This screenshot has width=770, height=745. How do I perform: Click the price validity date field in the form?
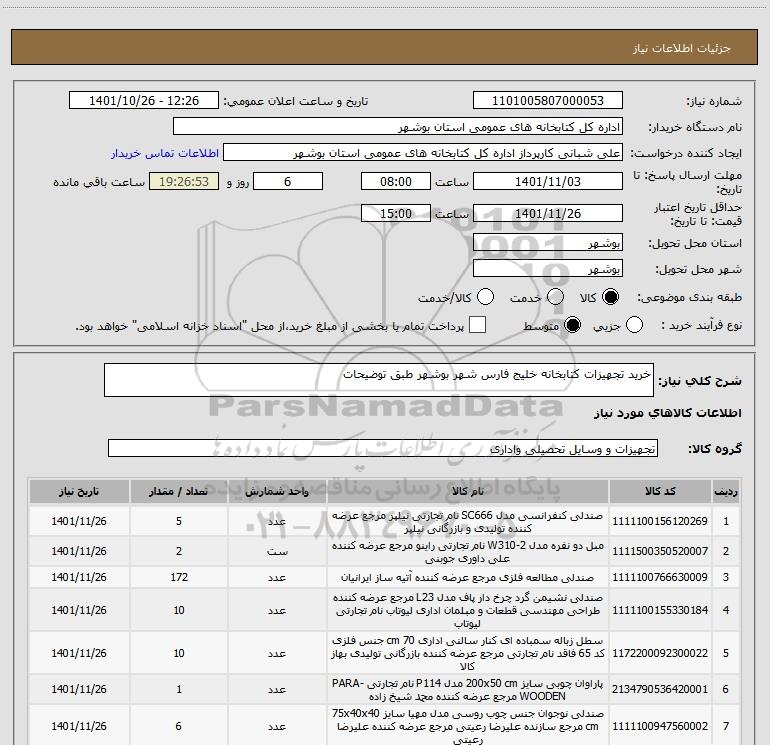point(548,214)
